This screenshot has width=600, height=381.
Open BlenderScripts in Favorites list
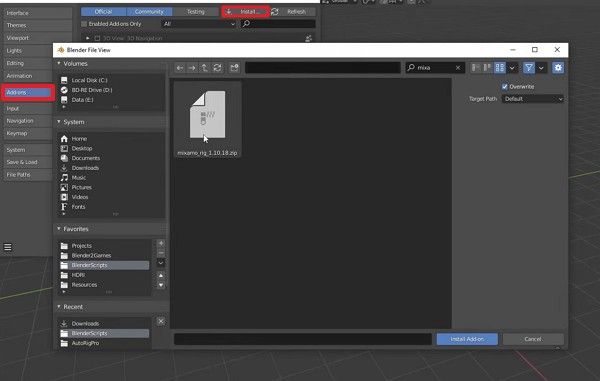click(x=104, y=265)
